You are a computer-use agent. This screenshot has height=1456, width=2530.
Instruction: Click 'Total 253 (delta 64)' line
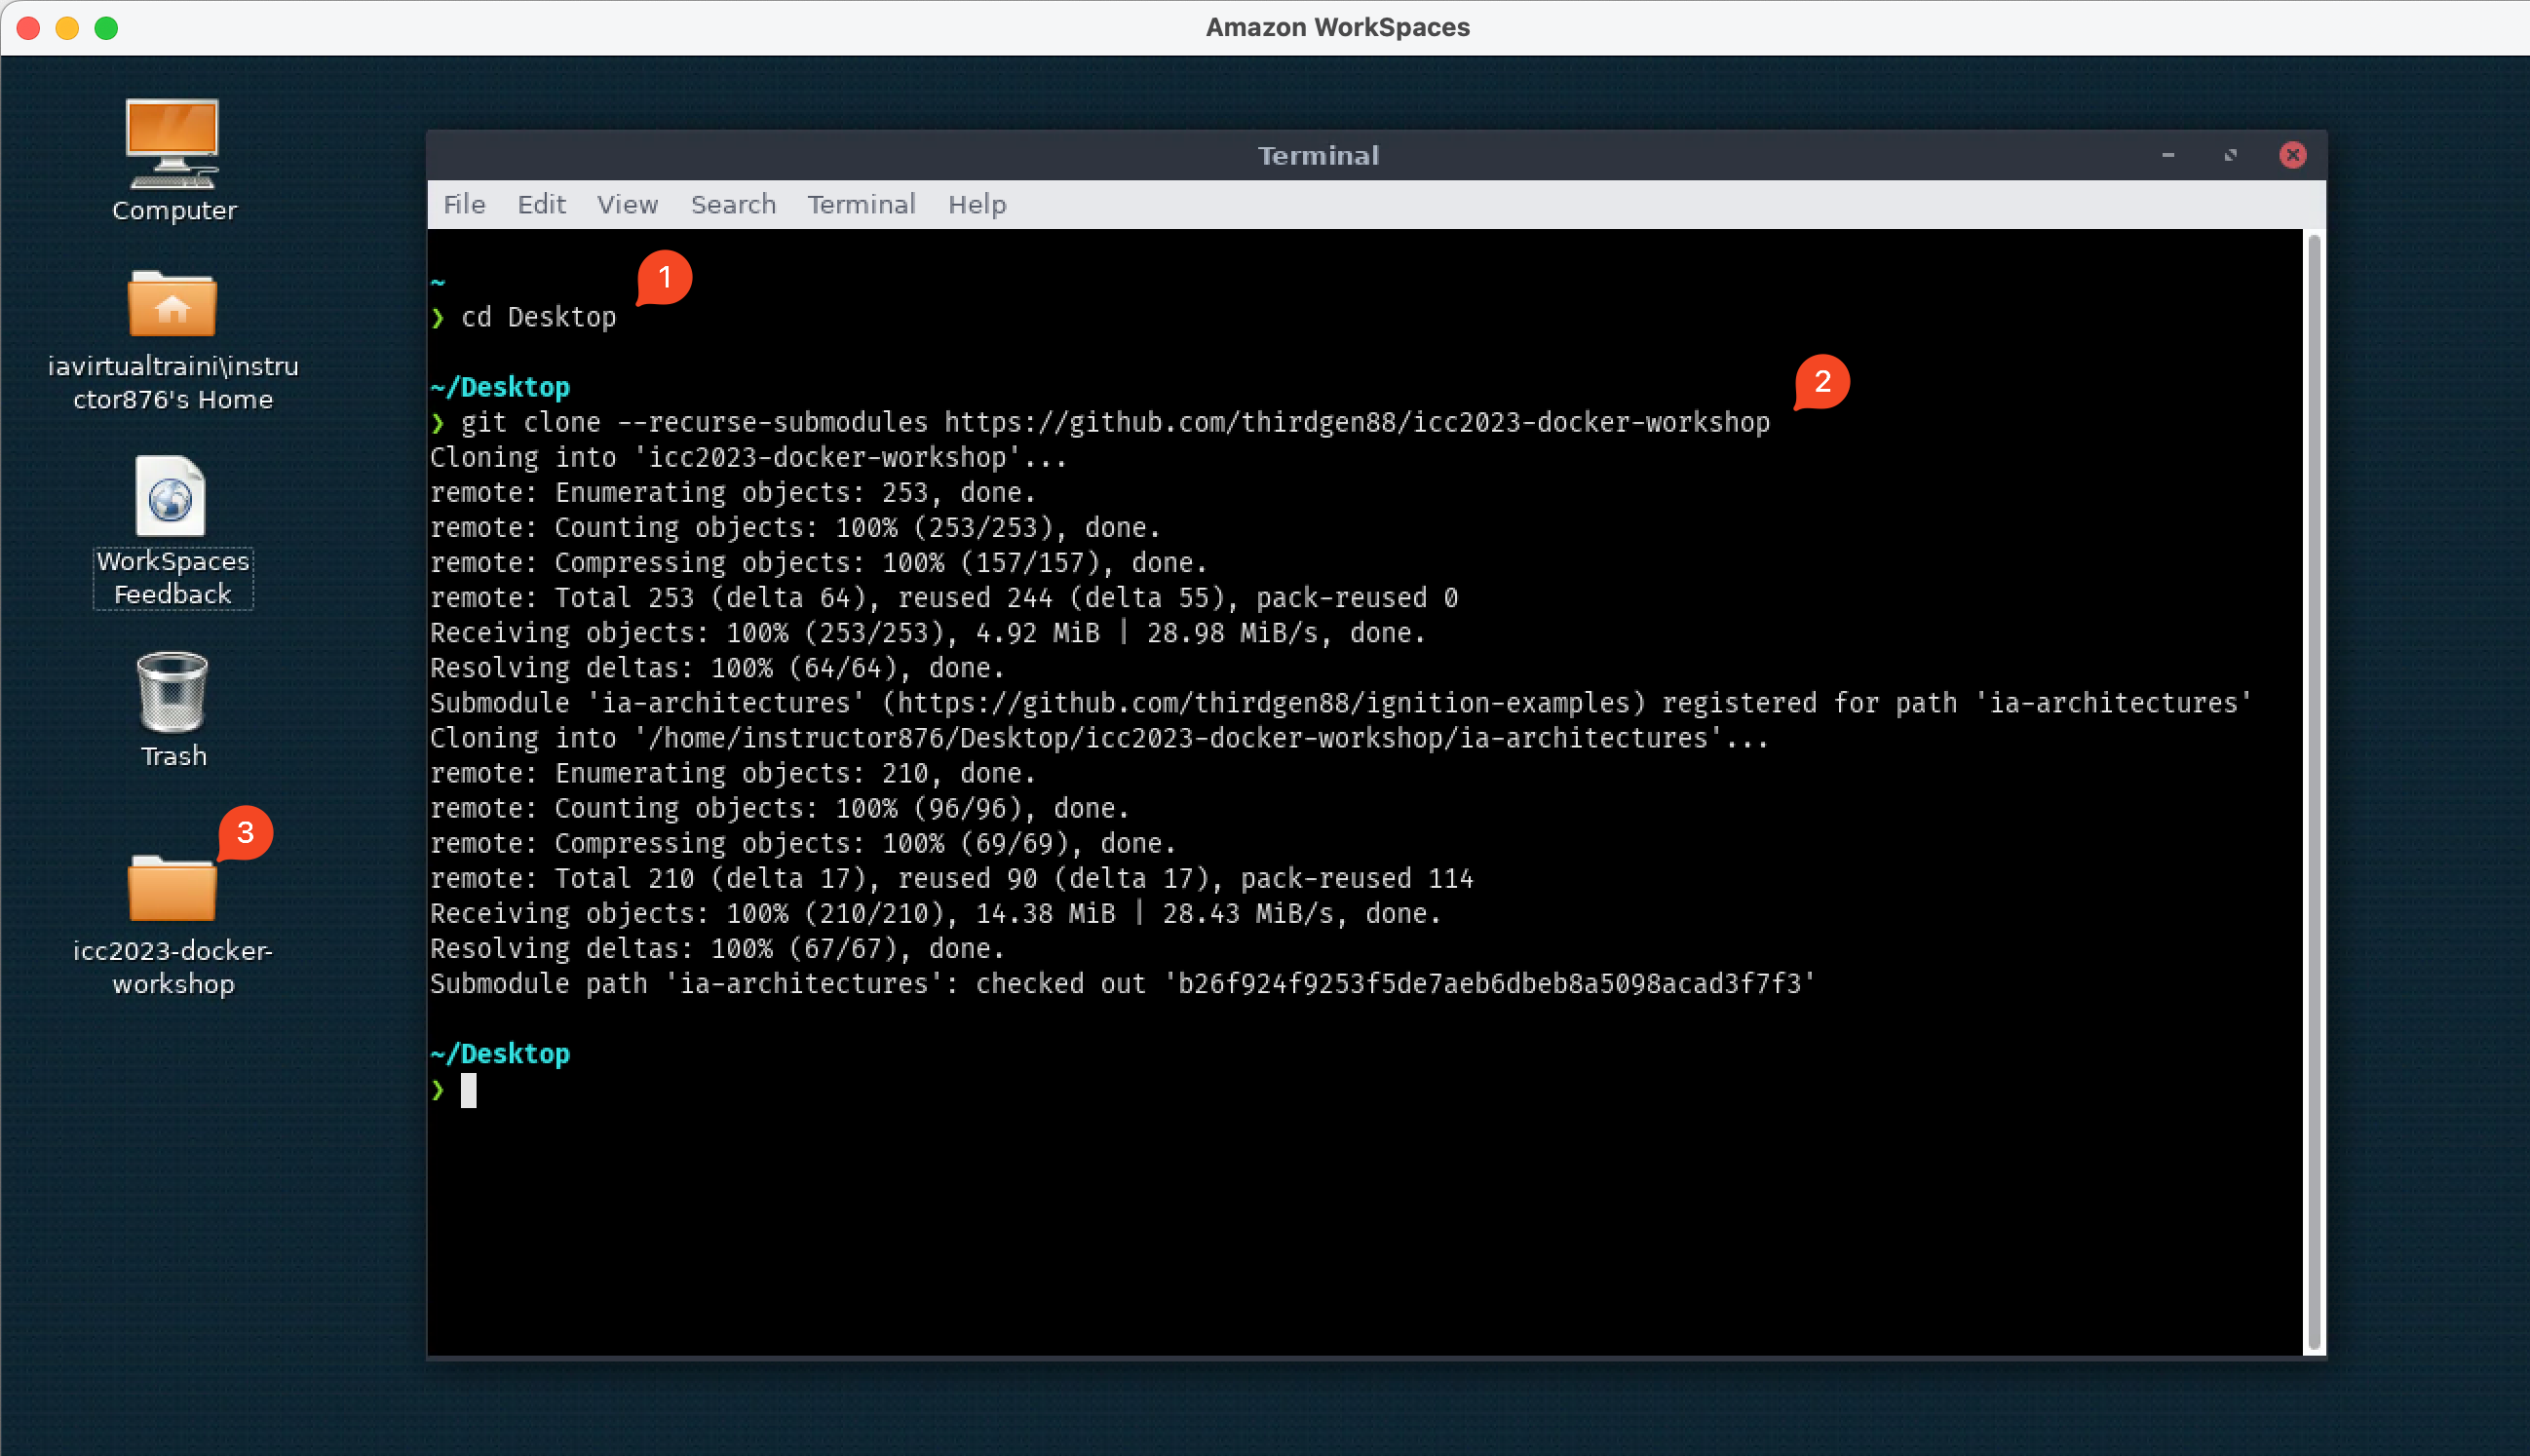944,597
